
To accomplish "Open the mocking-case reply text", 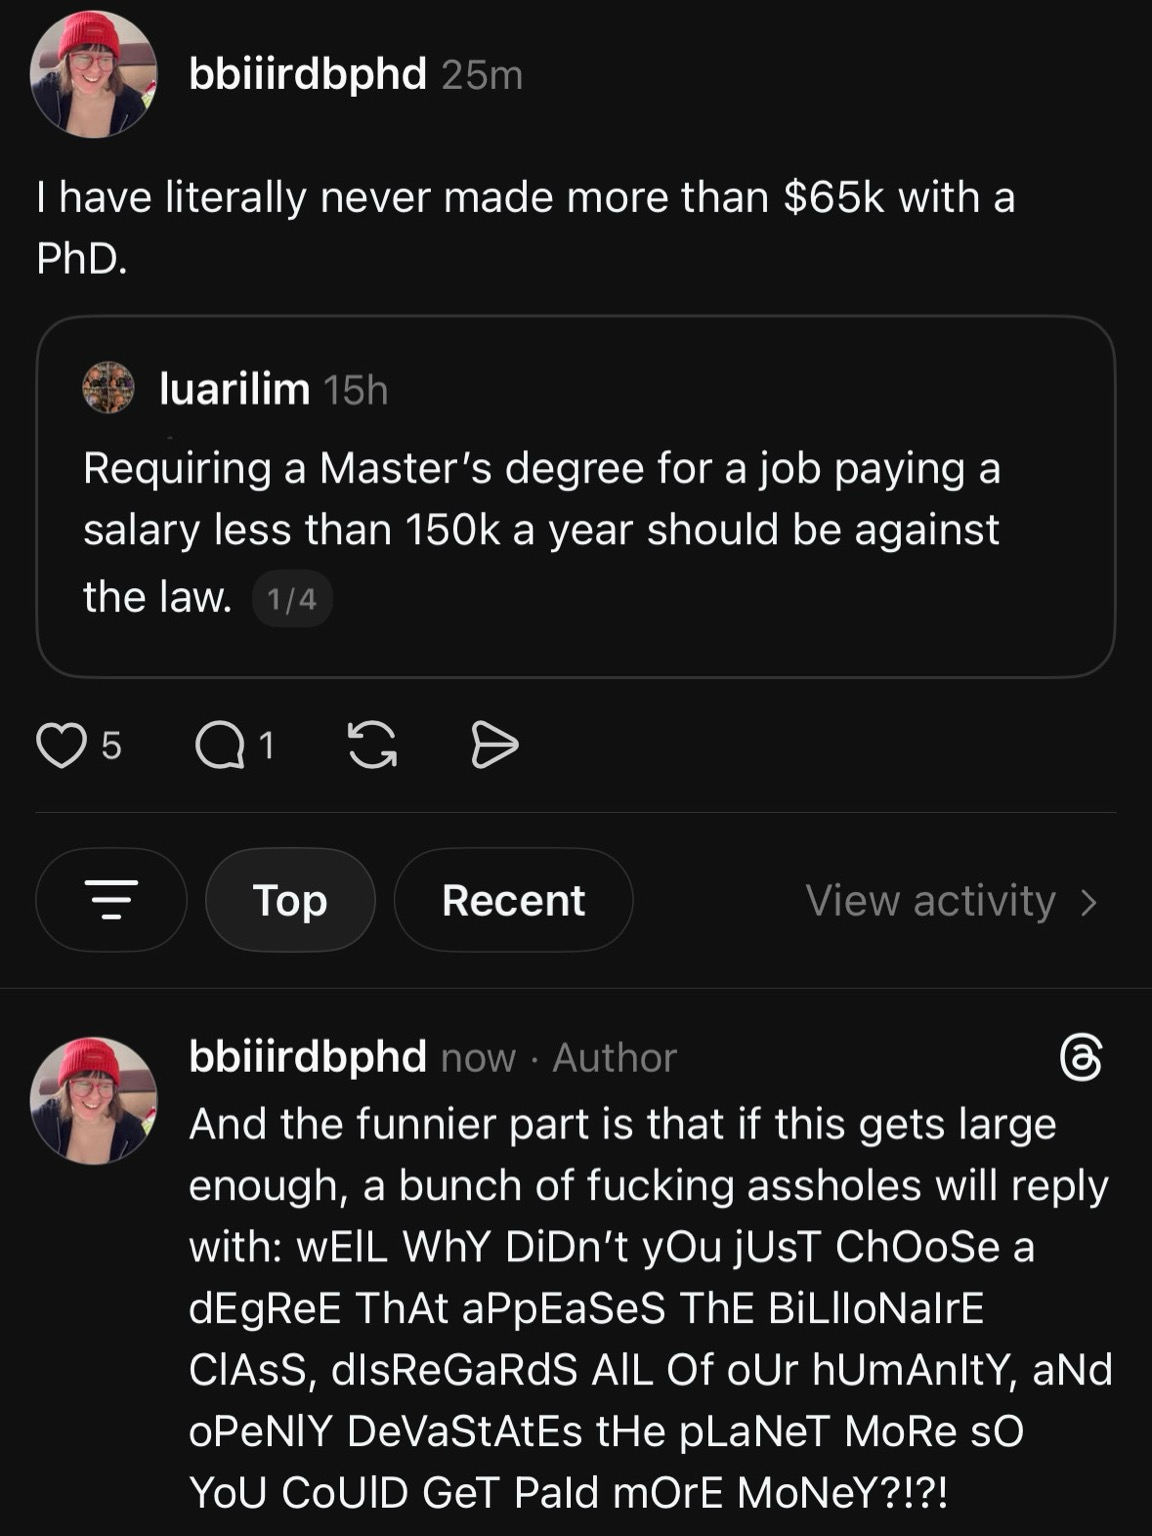I will pyautogui.click(x=650, y=1308).
